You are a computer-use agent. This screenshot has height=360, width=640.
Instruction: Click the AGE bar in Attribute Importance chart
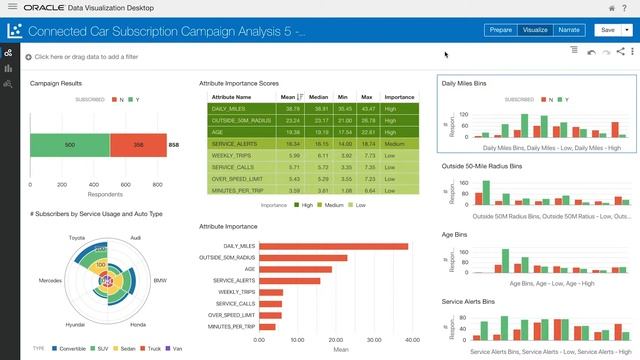click(x=296, y=269)
